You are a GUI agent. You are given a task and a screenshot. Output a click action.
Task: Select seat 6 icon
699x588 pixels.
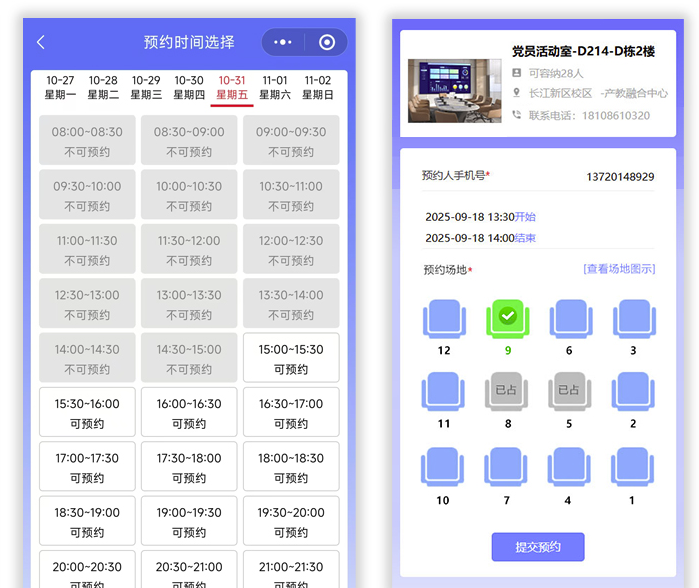point(569,320)
